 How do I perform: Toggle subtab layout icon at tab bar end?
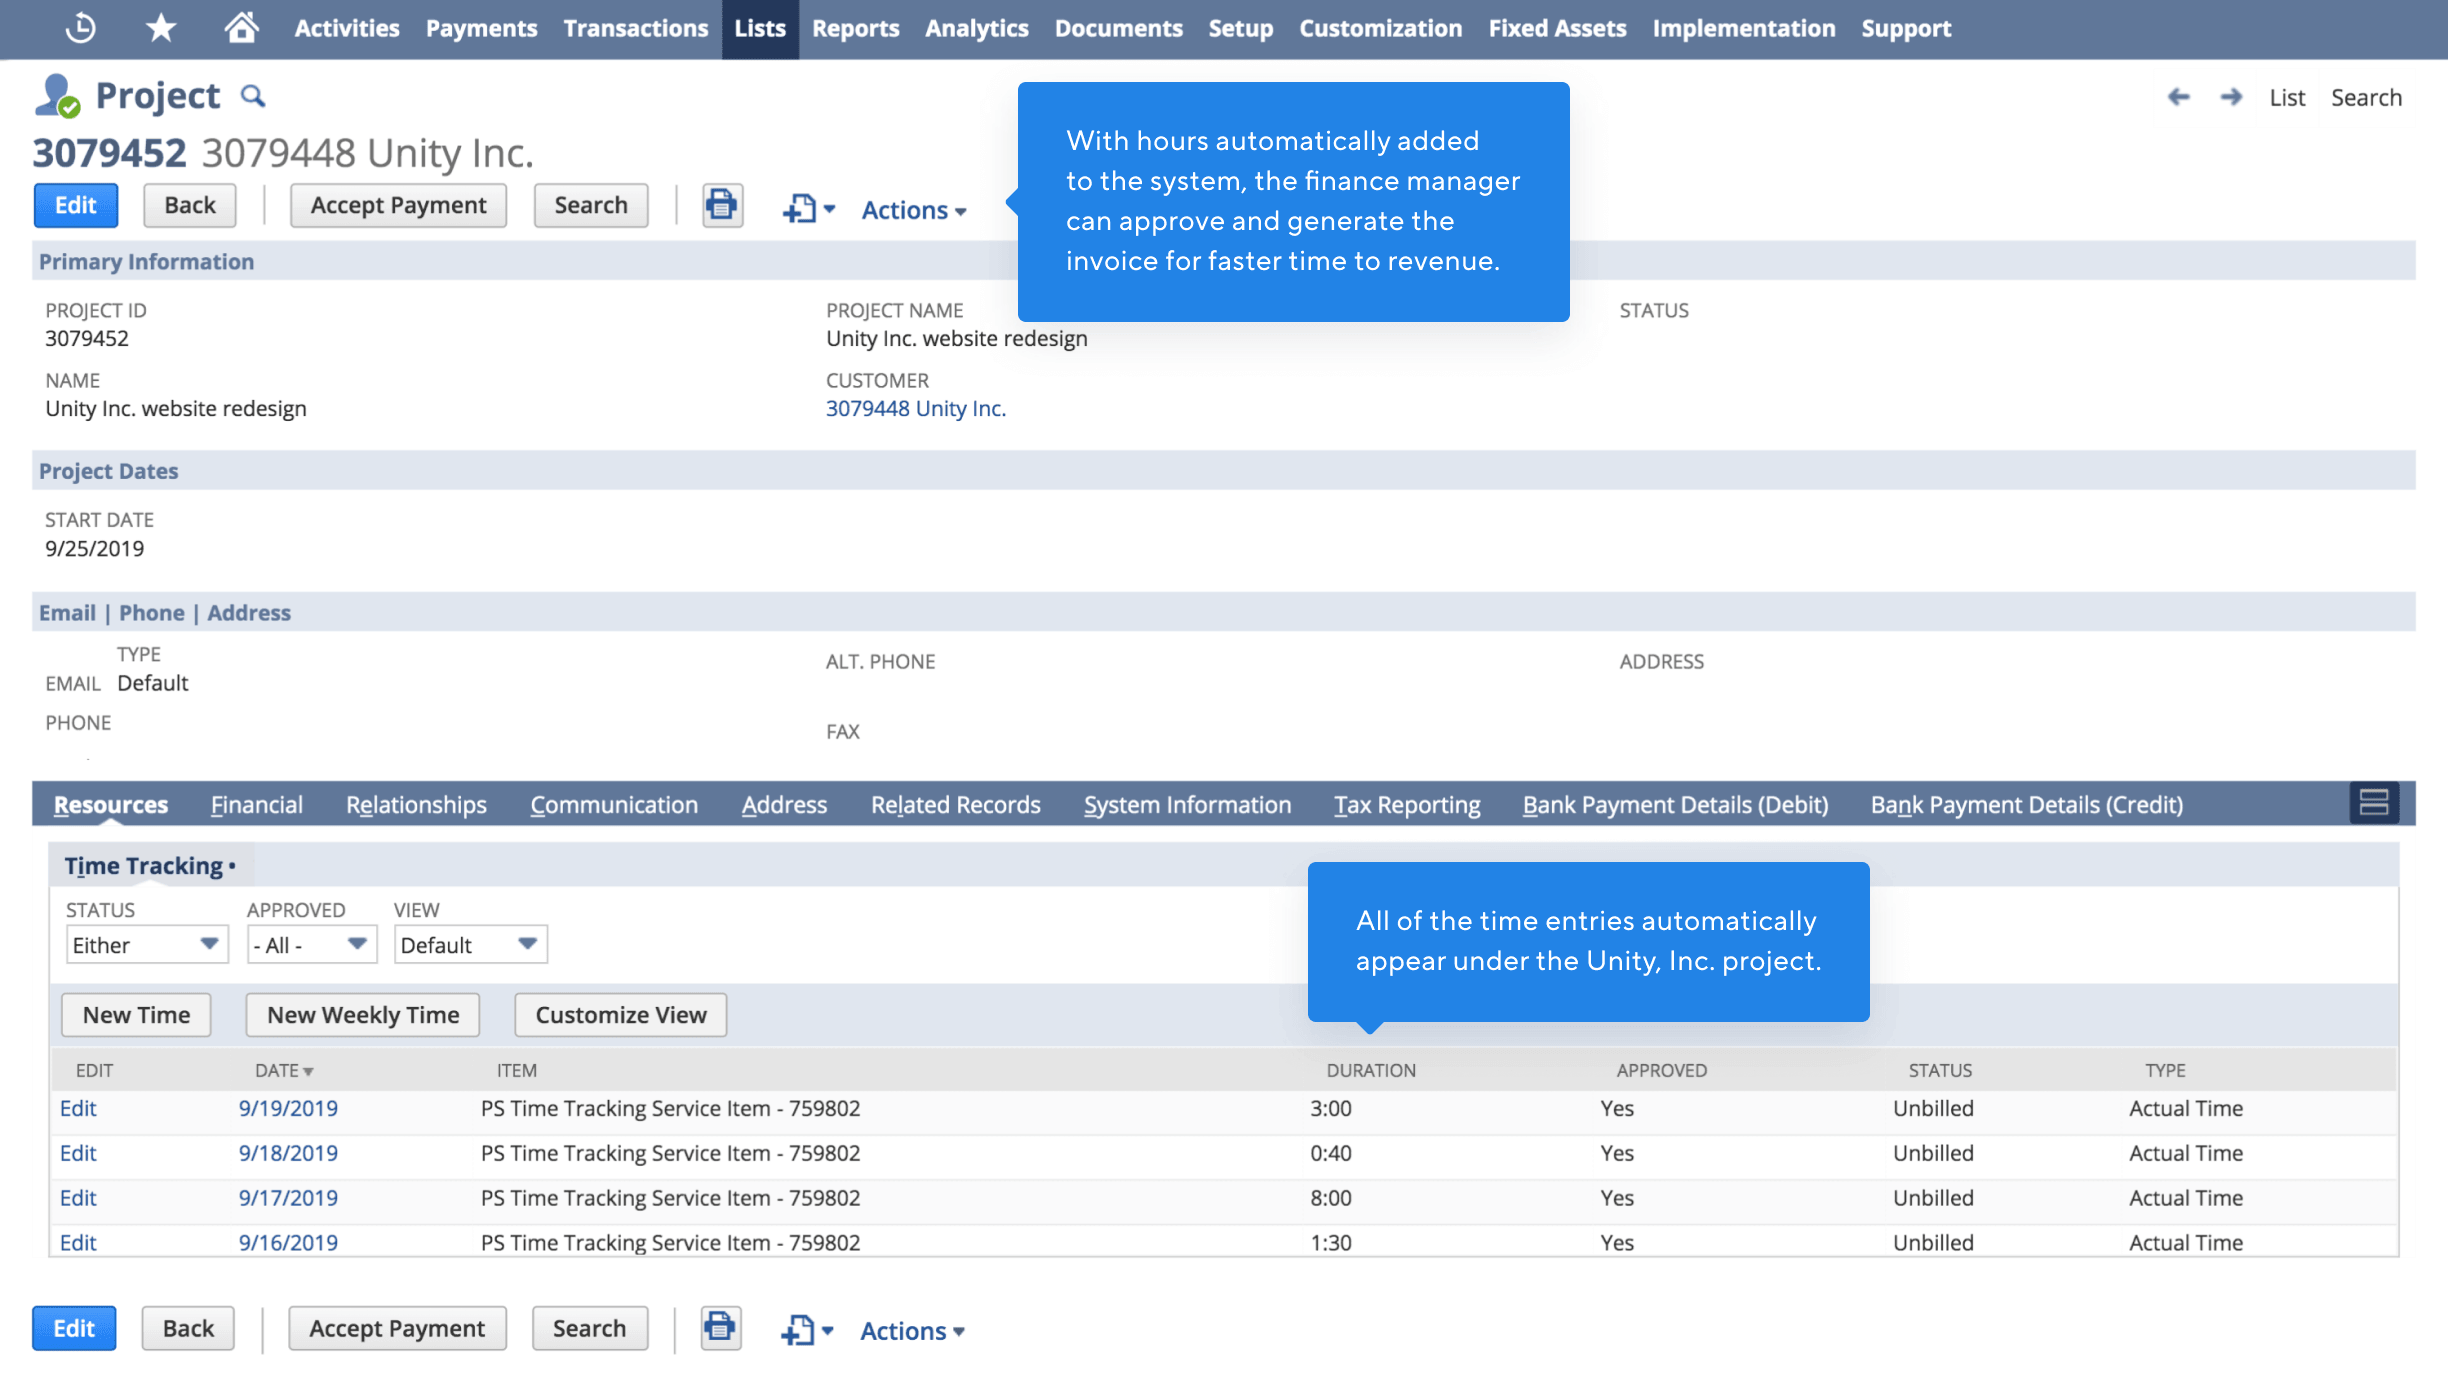(2374, 803)
